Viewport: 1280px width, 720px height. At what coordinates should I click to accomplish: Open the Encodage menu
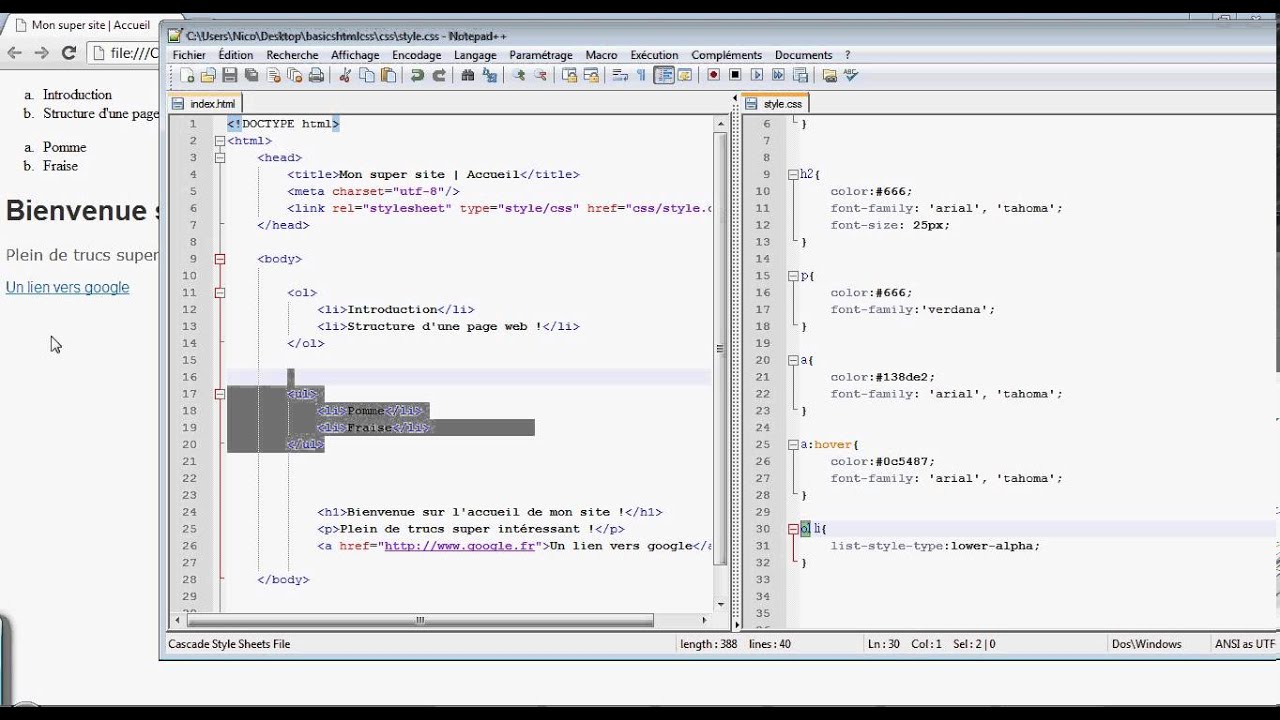tap(416, 55)
